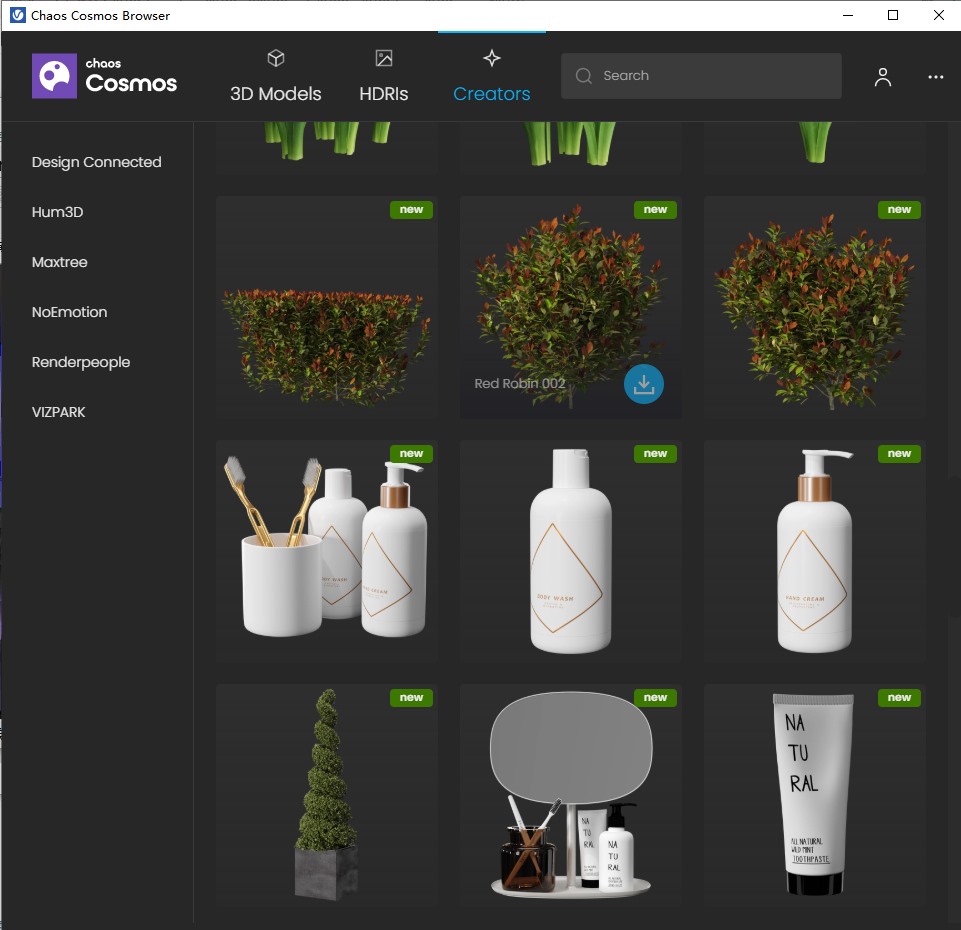
Task: Close the Chaos Cosmos Browser window
Action: tap(938, 15)
